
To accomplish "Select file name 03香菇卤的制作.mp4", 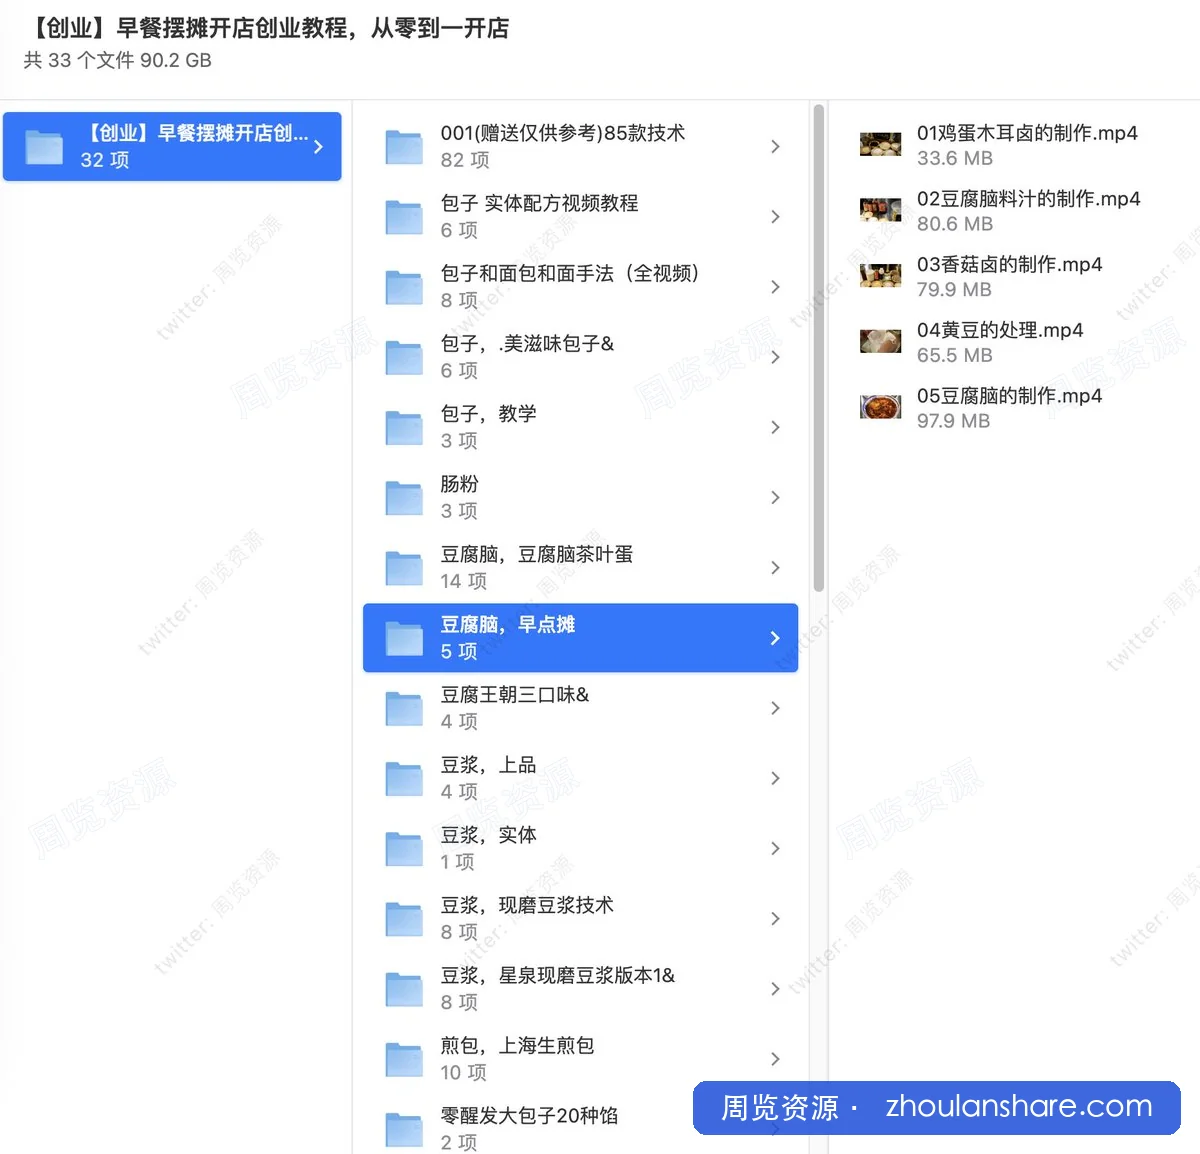I will click(1009, 265).
